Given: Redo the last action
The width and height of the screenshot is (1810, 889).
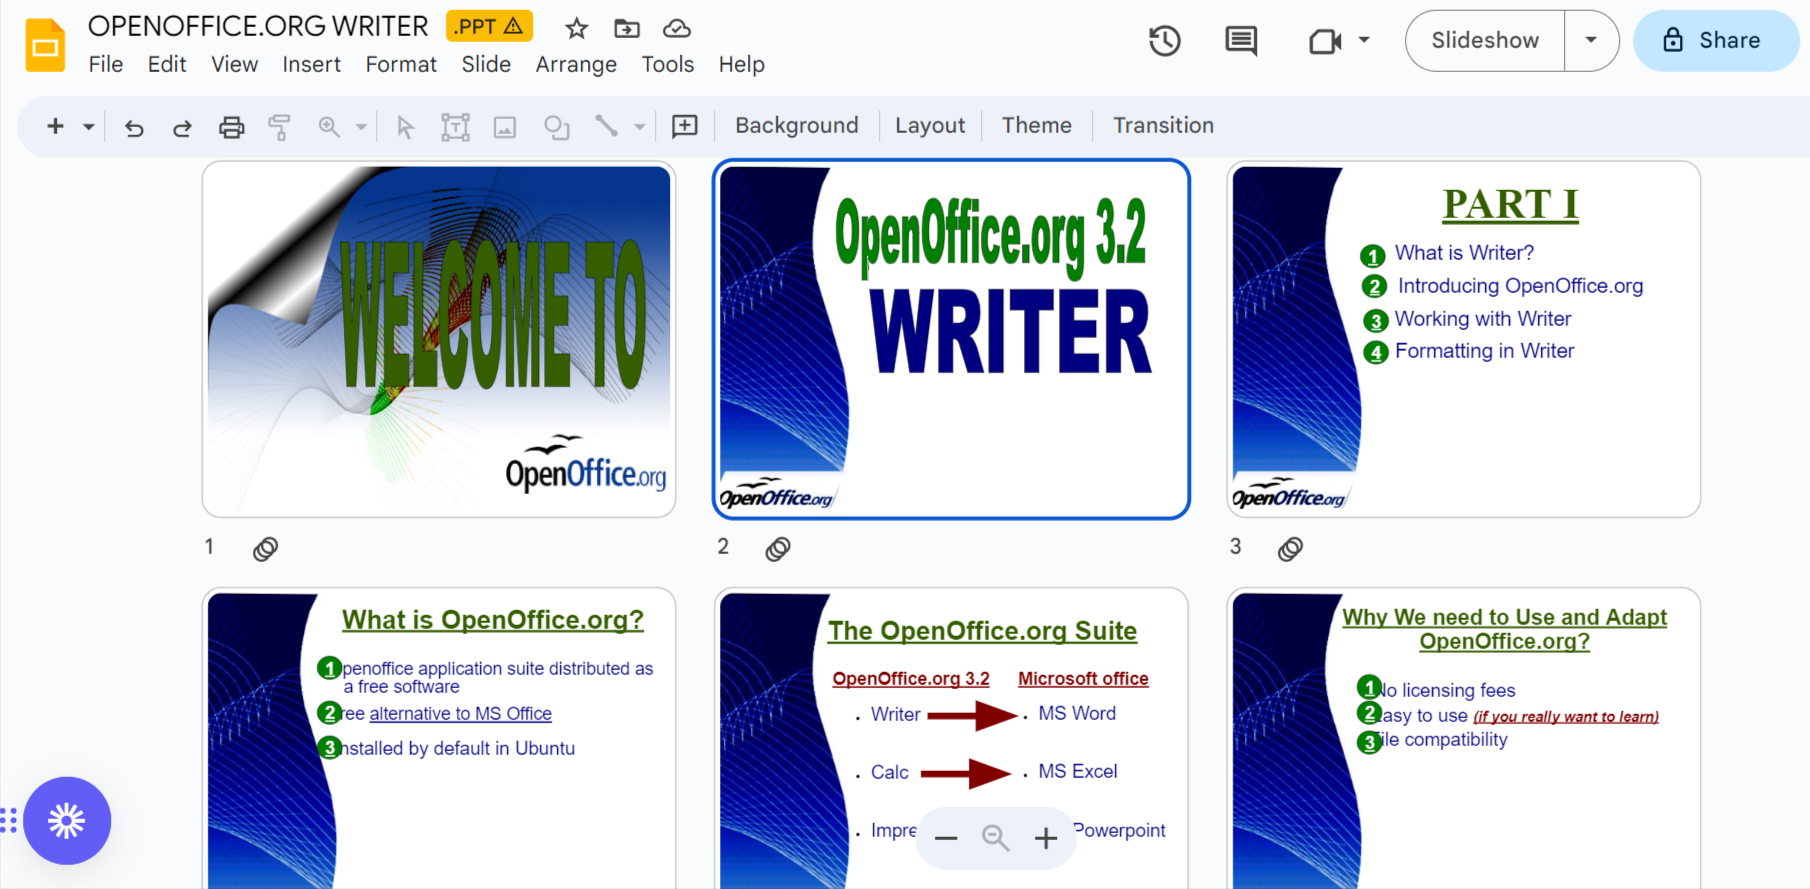Looking at the screenshot, I should (x=182, y=127).
